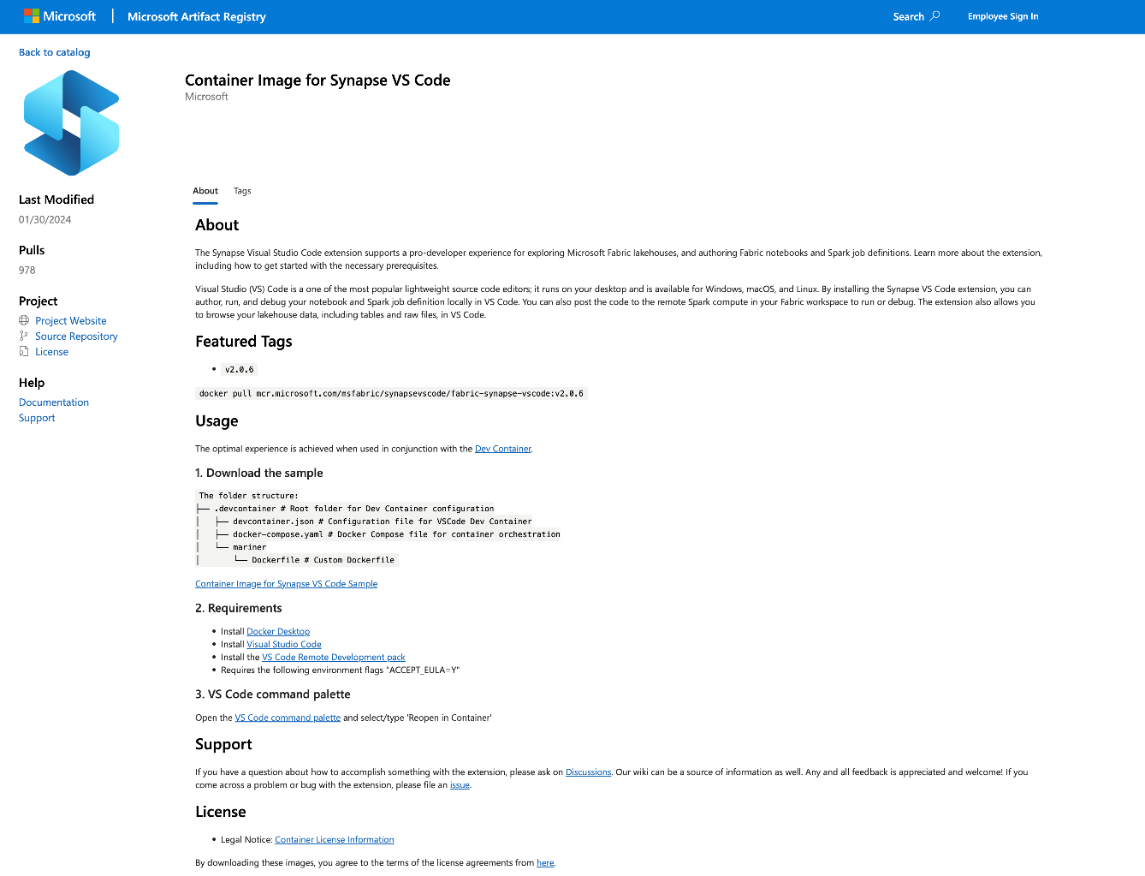
Task: Click the Microsoft publisher name under title
Action: point(207,96)
